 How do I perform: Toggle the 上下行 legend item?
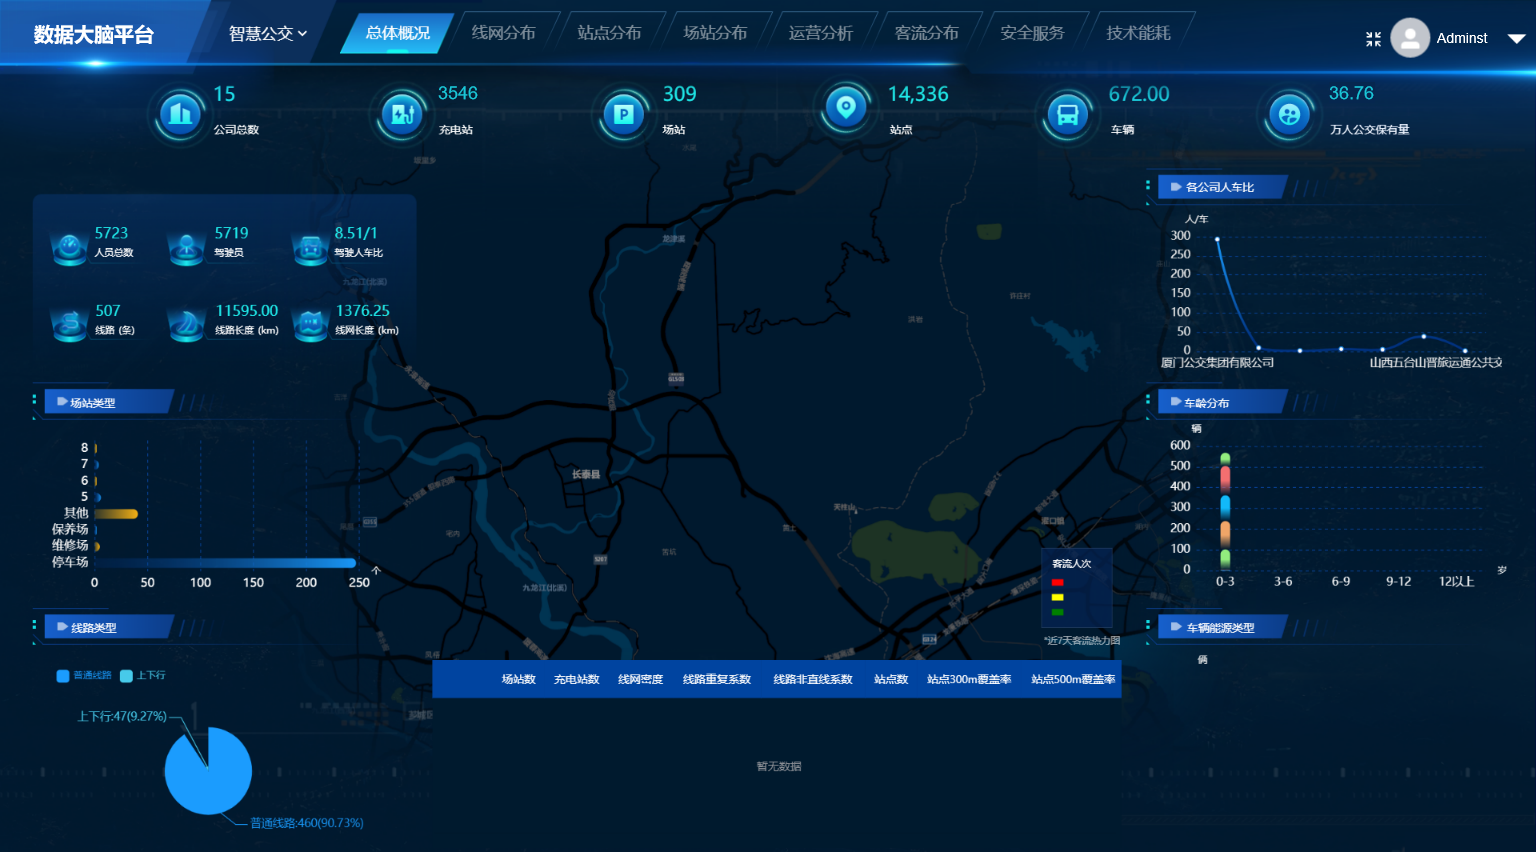pyautogui.click(x=143, y=676)
